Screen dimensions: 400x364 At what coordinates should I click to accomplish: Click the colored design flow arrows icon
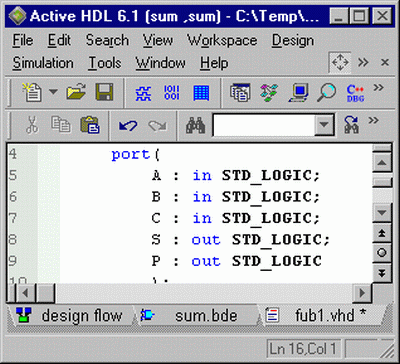[269, 93]
